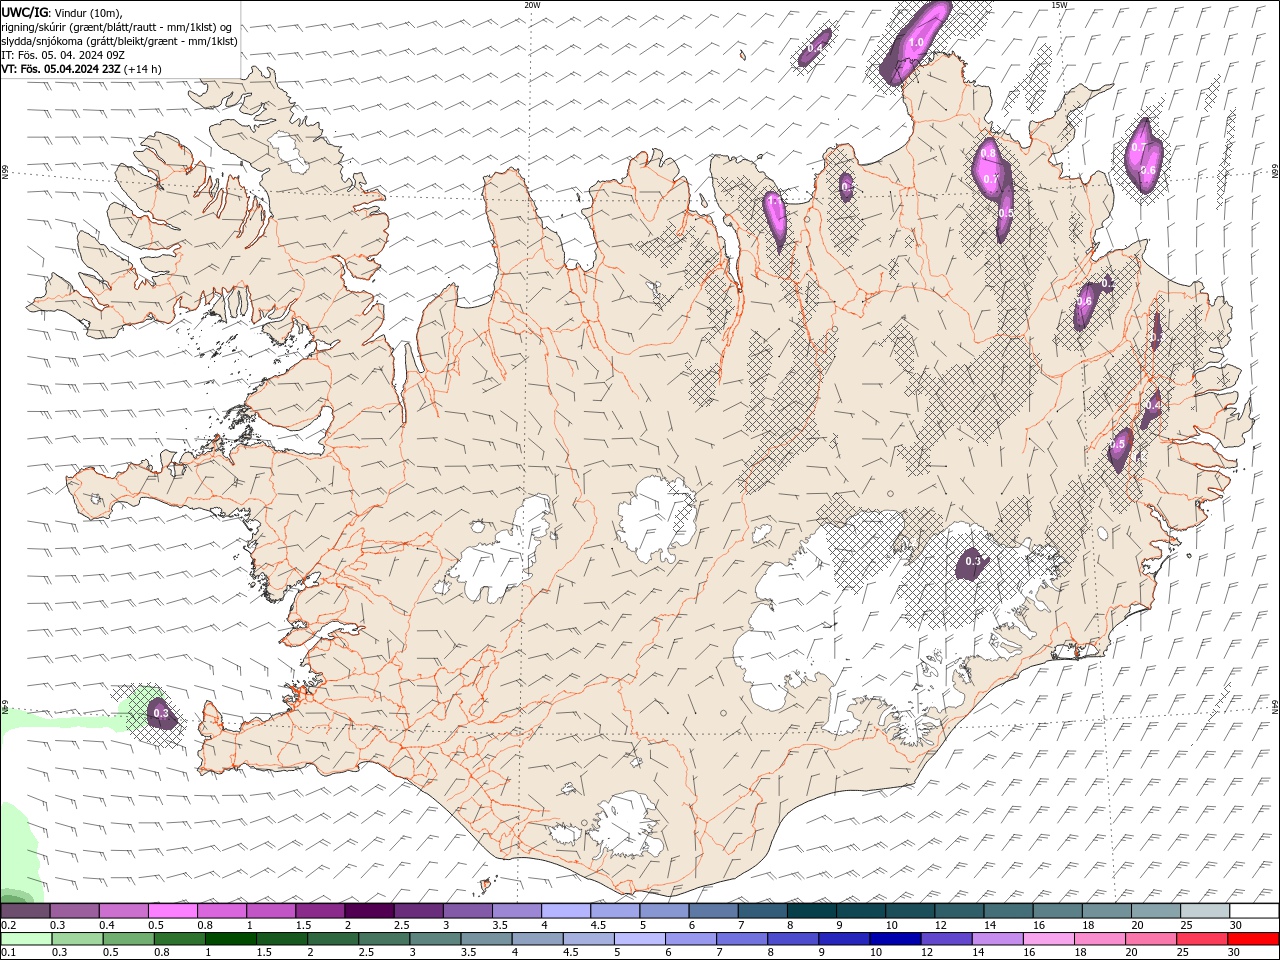Click the '15W' longitude label

(1059, 5)
